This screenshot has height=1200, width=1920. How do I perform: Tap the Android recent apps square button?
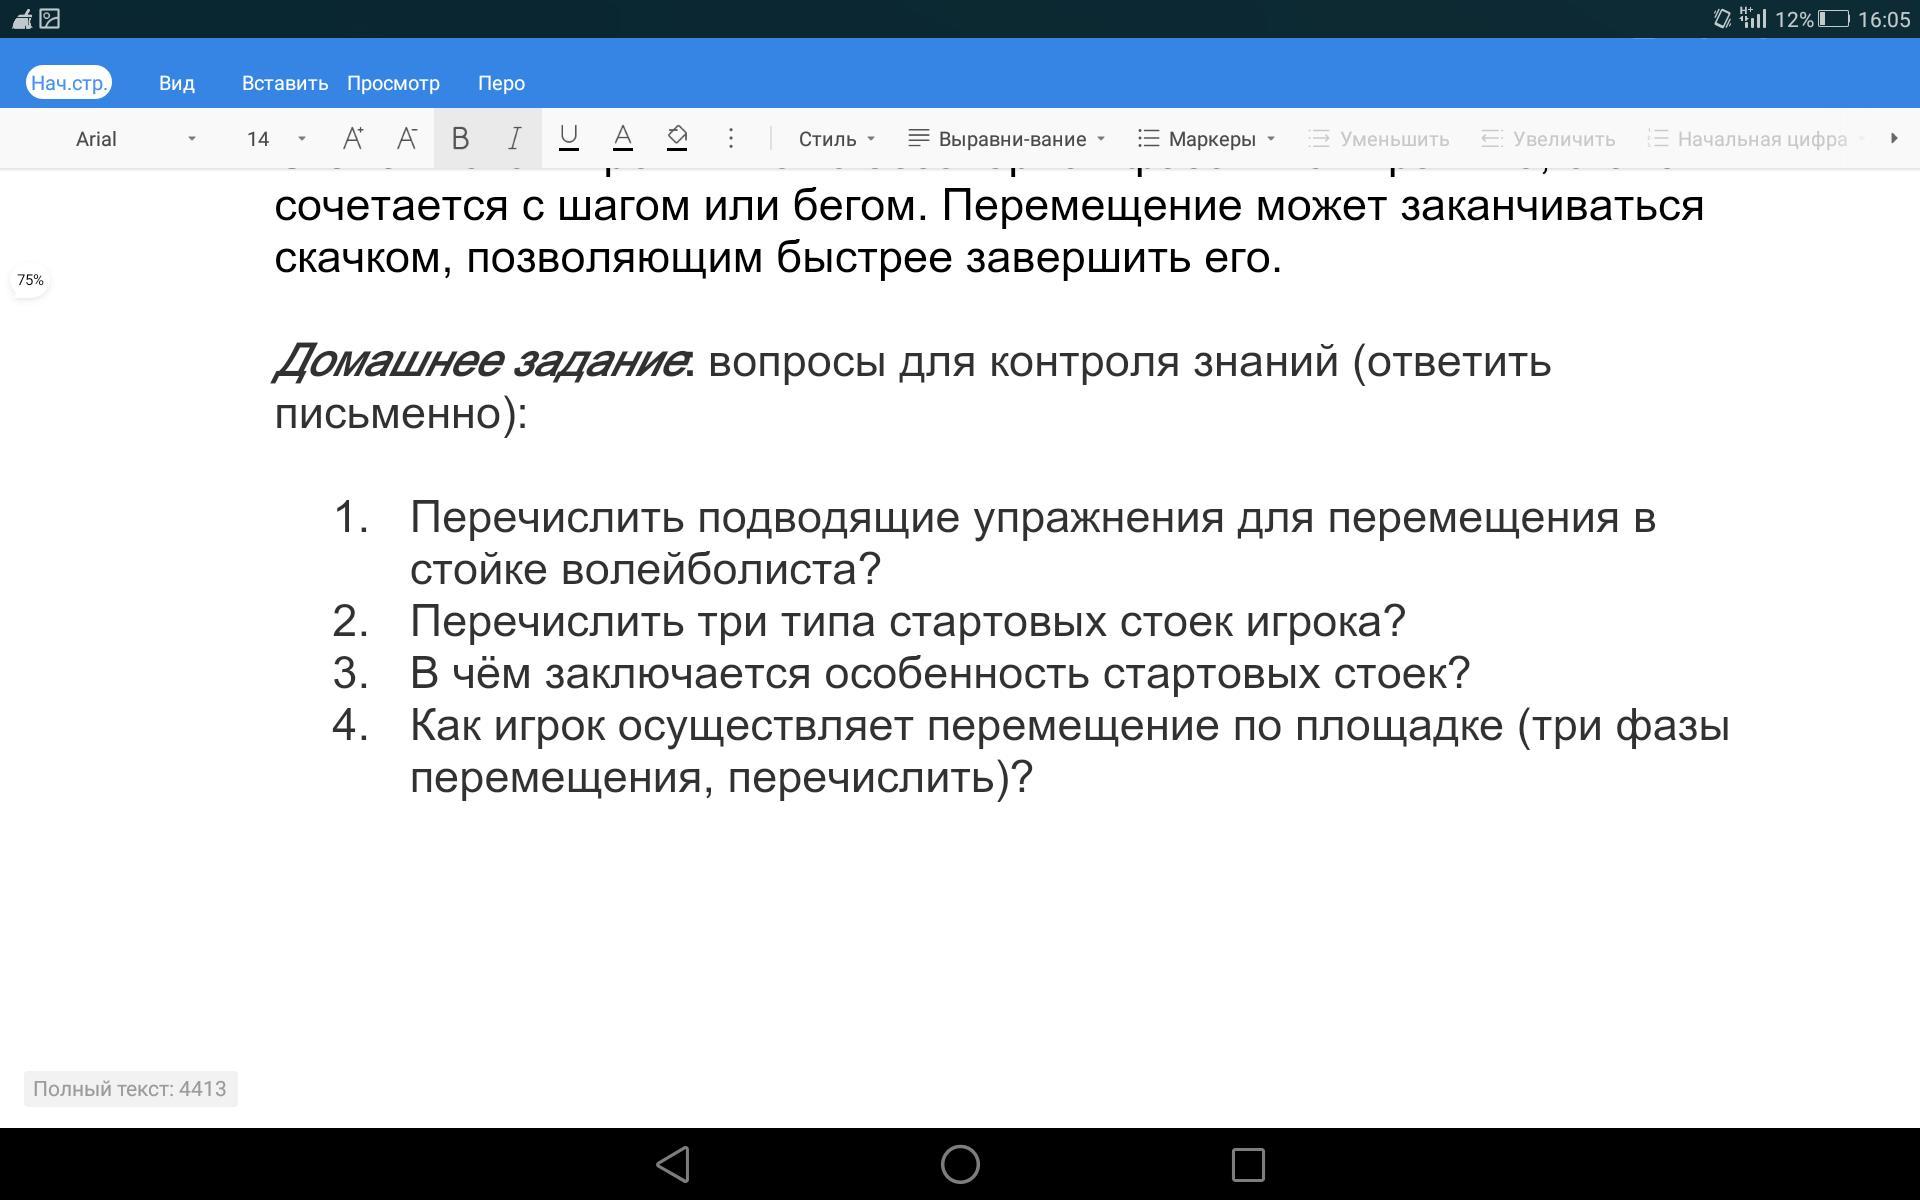(1247, 1164)
